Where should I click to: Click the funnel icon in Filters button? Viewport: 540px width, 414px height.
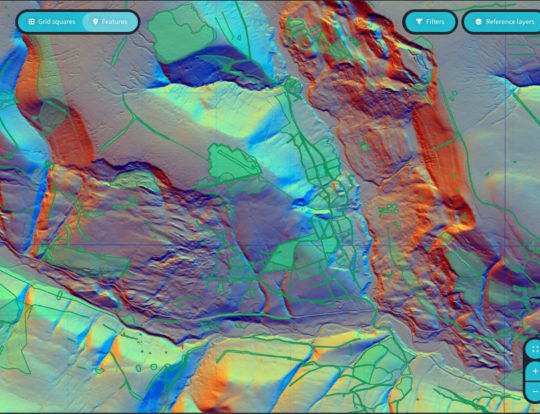tap(419, 22)
